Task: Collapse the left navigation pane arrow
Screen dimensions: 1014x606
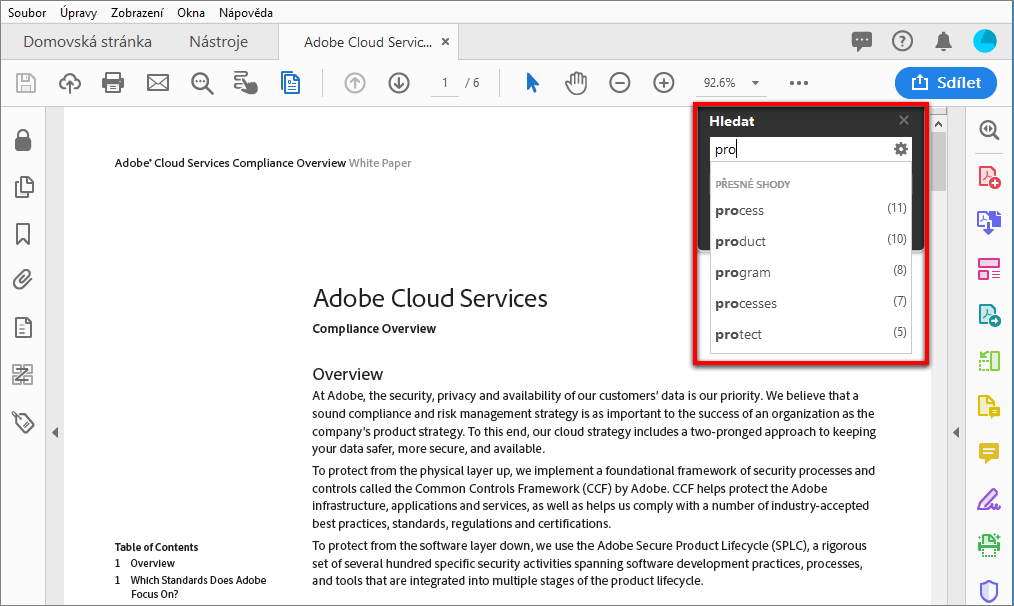Action: [55, 432]
